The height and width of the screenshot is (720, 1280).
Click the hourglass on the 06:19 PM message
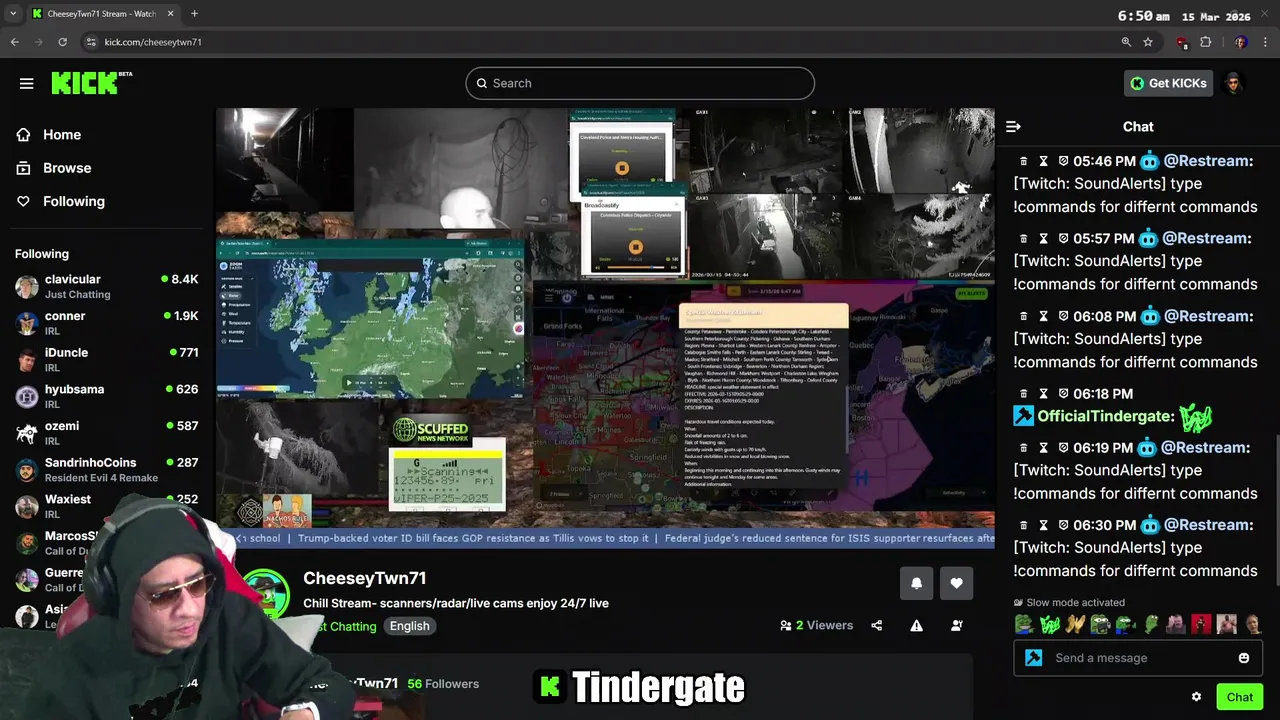(1043, 448)
